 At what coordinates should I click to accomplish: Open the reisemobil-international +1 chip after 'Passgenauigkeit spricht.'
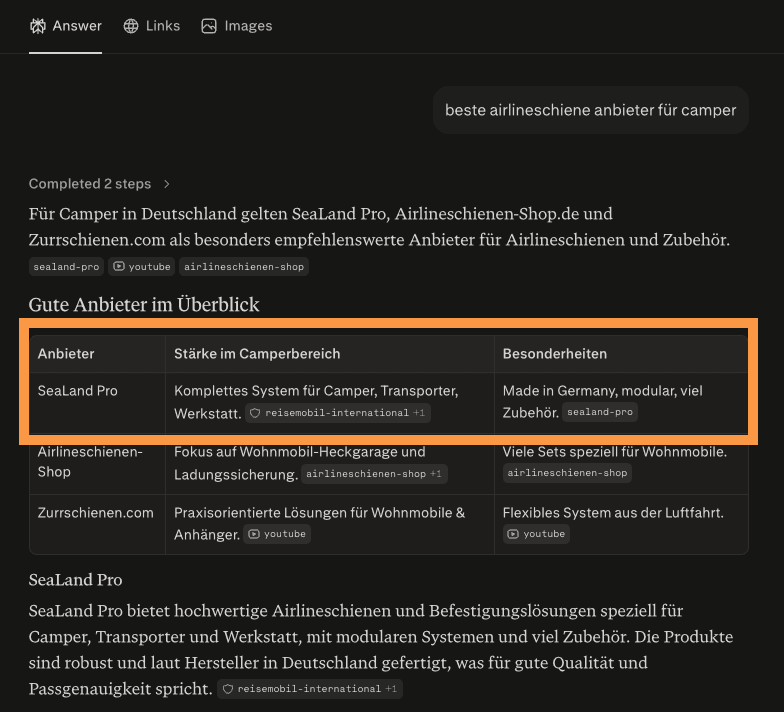[310, 689]
